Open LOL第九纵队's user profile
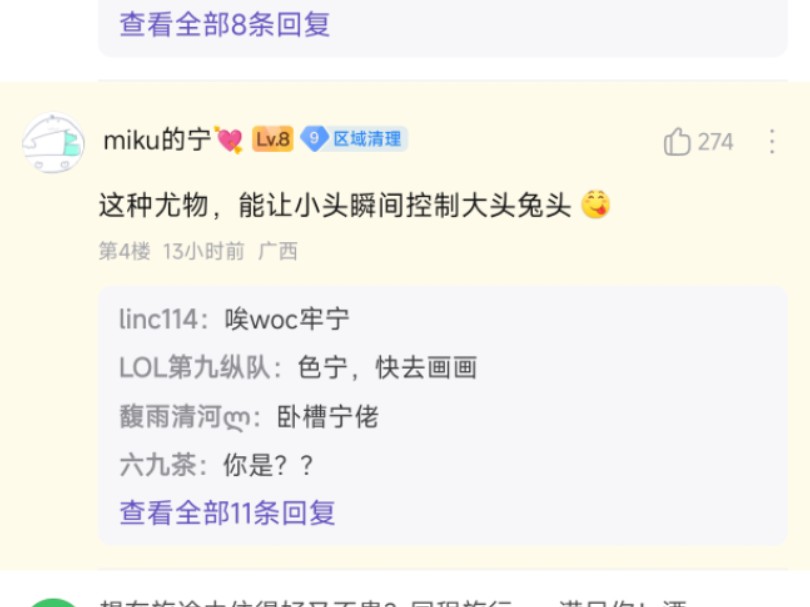The height and width of the screenshot is (607, 810). click(195, 368)
